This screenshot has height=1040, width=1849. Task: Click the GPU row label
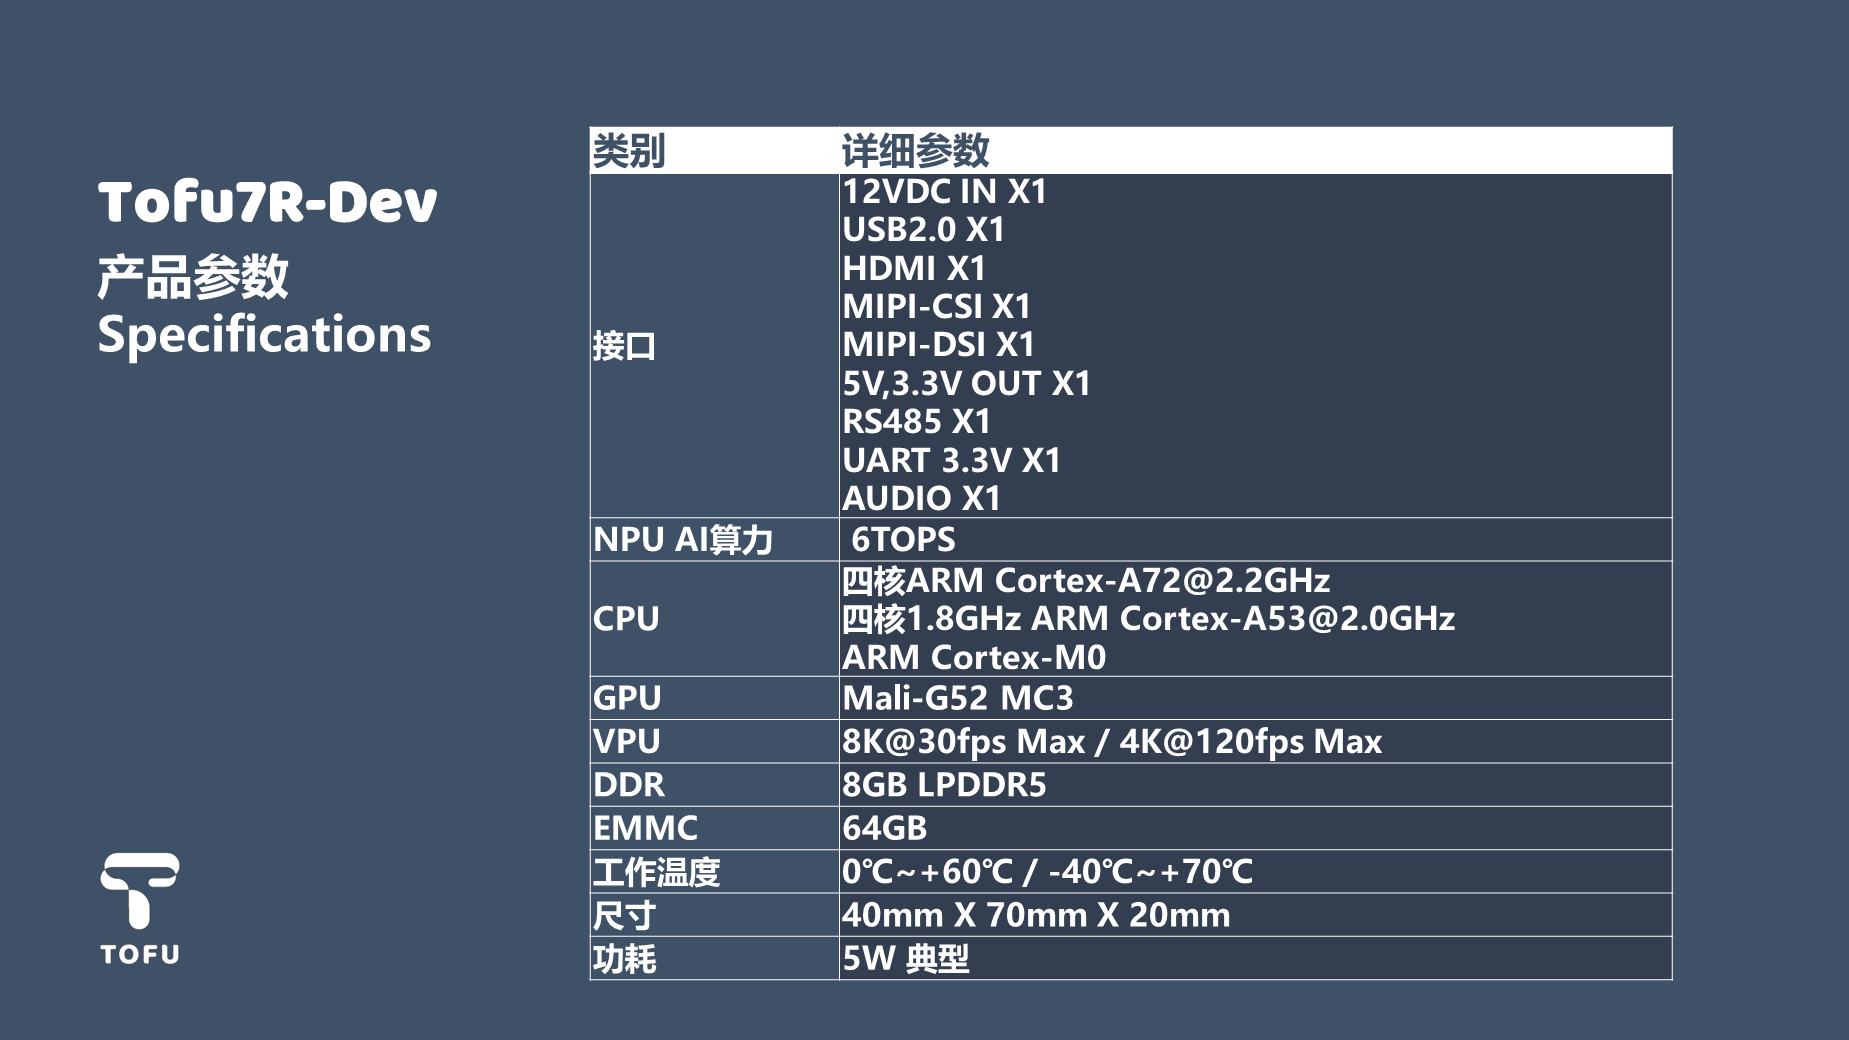[x=627, y=698]
